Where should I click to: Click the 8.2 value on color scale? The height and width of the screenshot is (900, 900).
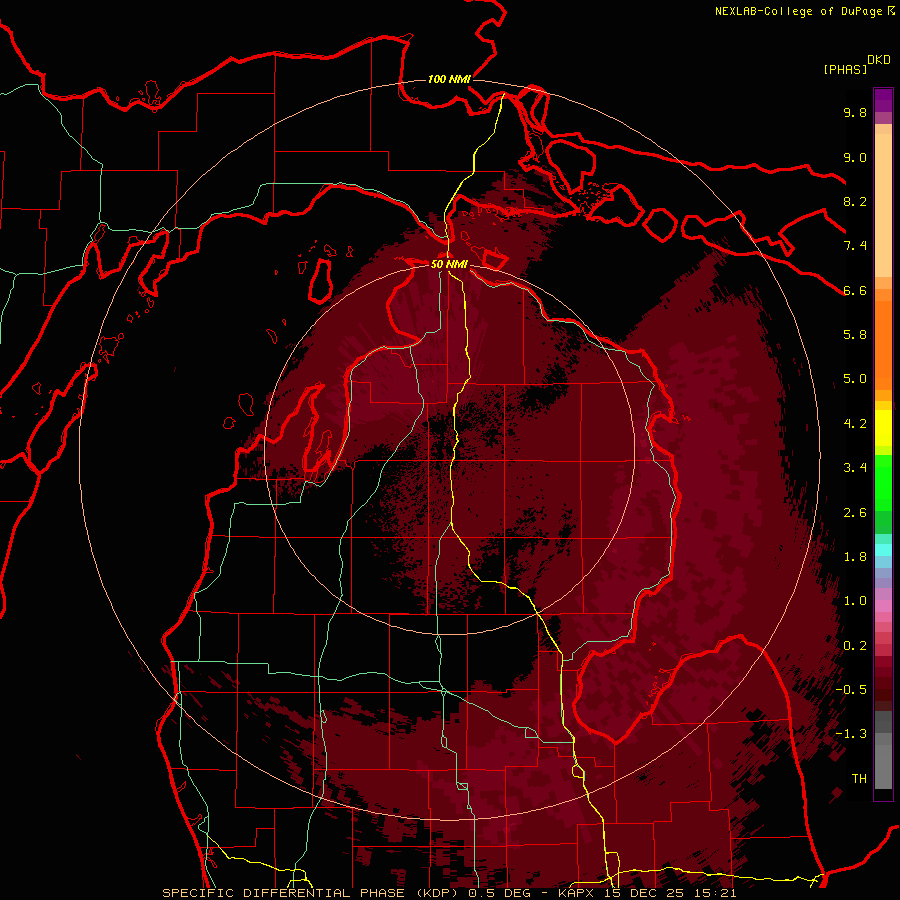[x=855, y=201]
